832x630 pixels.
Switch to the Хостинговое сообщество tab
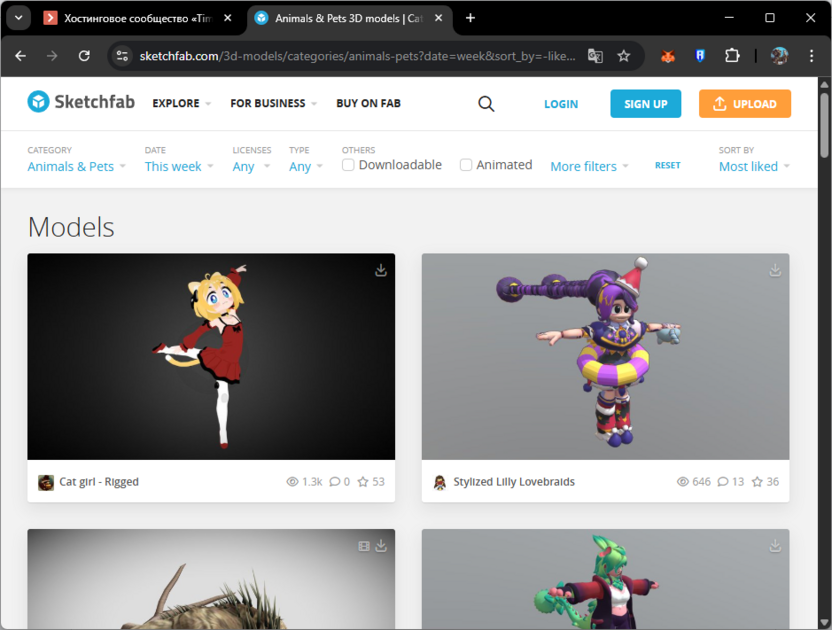(137, 19)
